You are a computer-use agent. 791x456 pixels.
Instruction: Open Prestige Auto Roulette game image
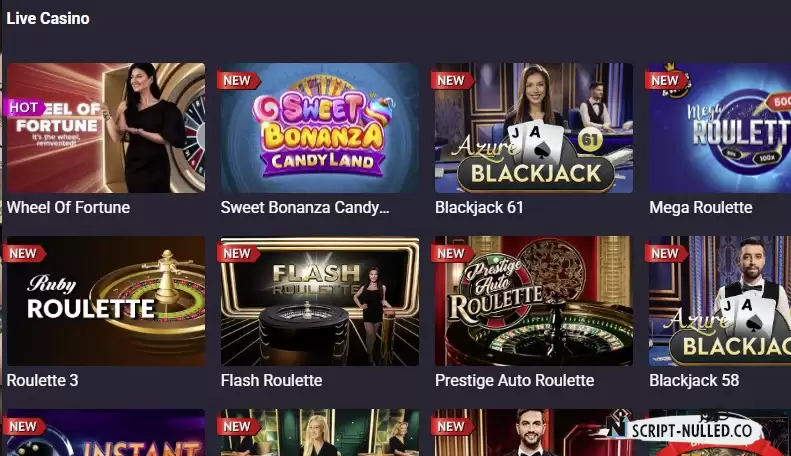(x=534, y=301)
